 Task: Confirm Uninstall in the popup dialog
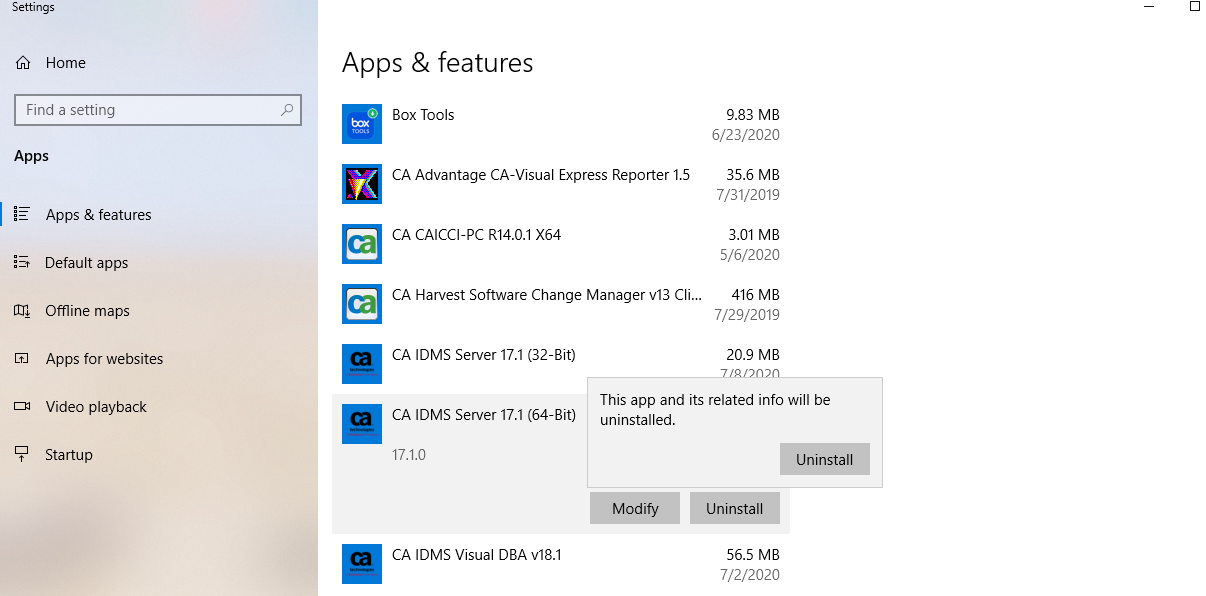pyautogui.click(x=824, y=460)
